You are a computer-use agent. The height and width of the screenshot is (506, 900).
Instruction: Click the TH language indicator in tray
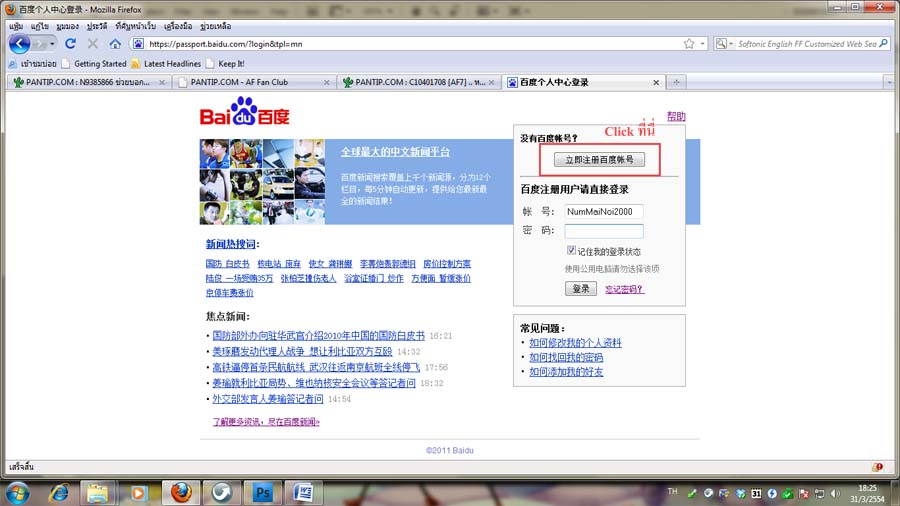pyautogui.click(x=673, y=492)
